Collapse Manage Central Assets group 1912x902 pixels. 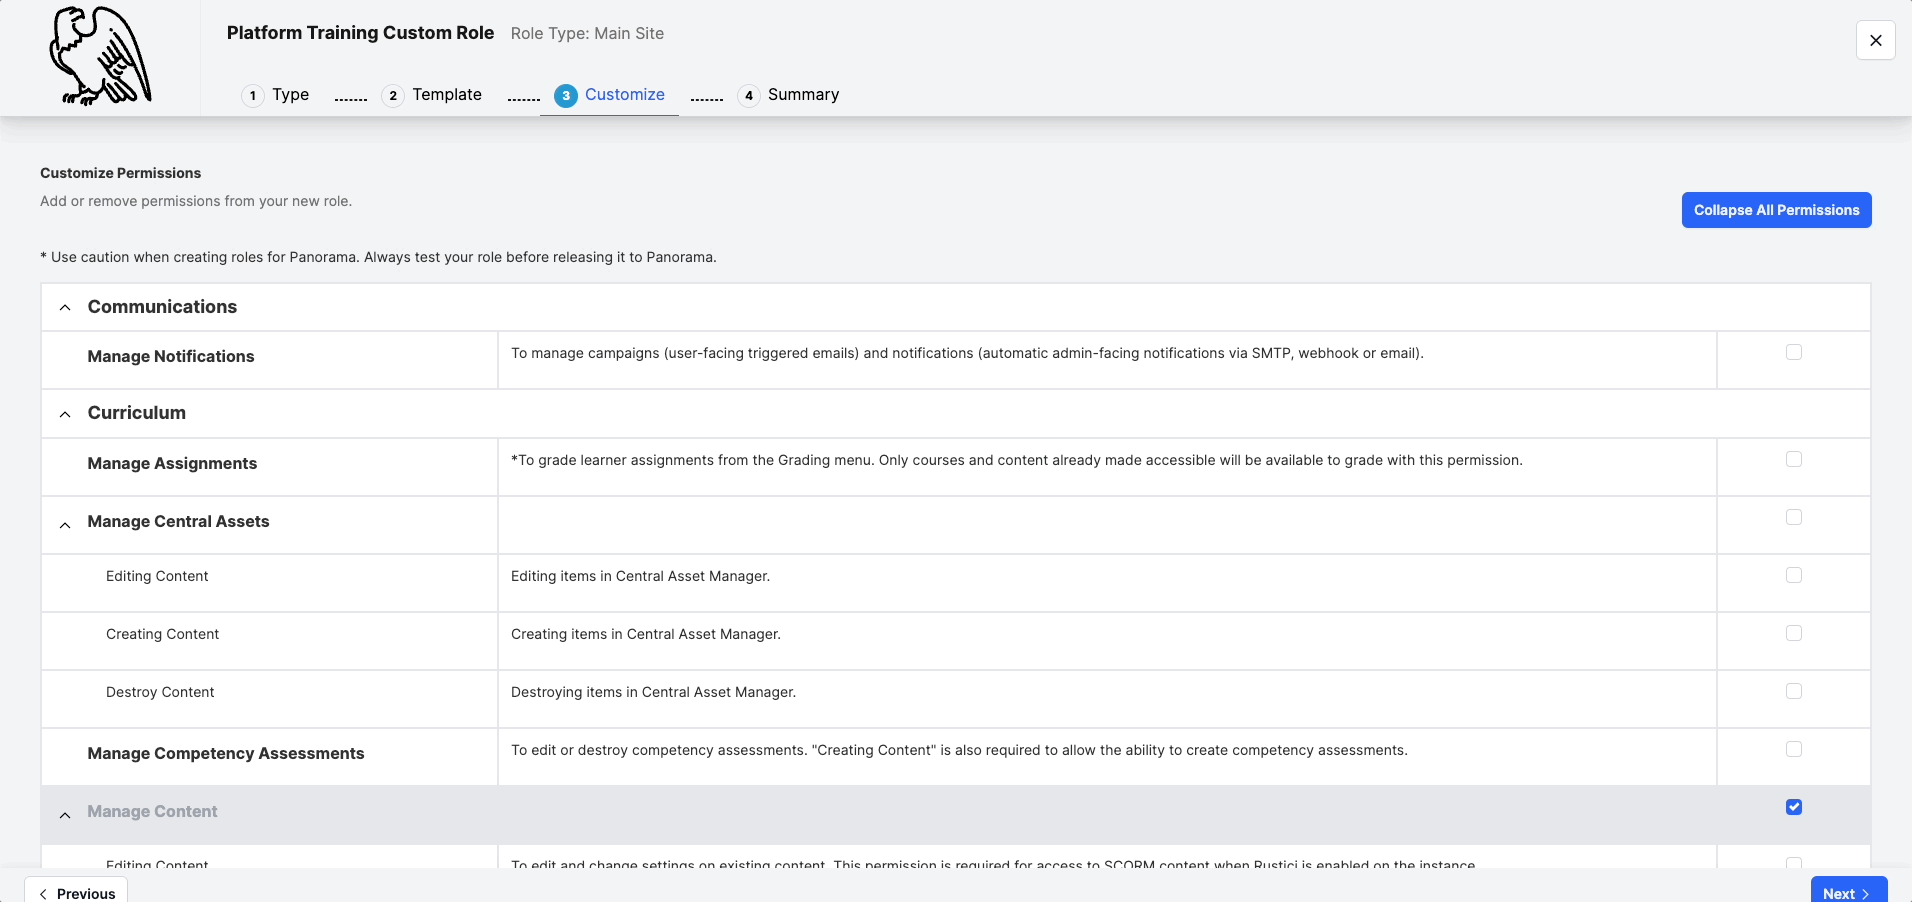click(65, 525)
